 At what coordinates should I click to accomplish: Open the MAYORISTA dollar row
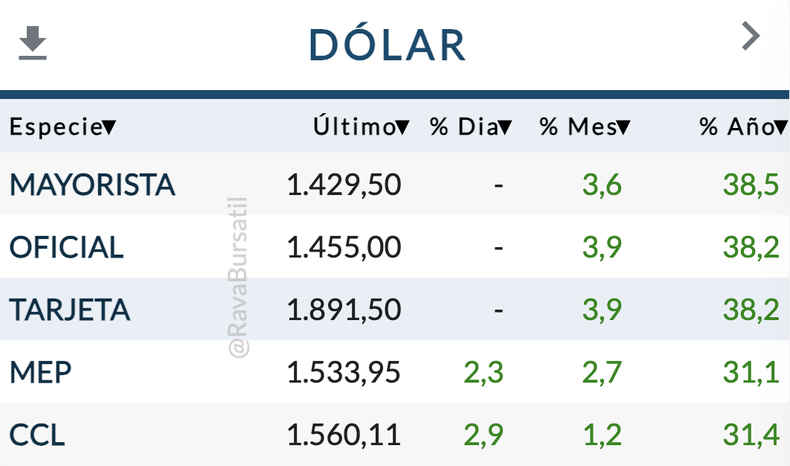pyautogui.click(x=92, y=185)
